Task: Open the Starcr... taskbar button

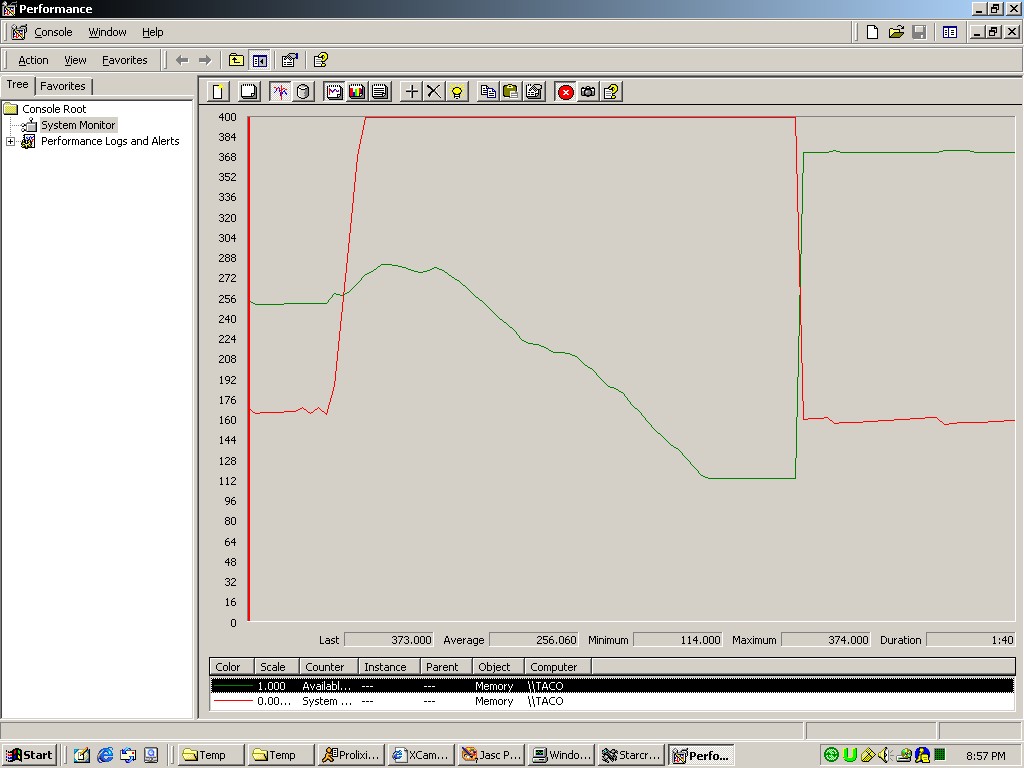Action: tap(631, 755)
